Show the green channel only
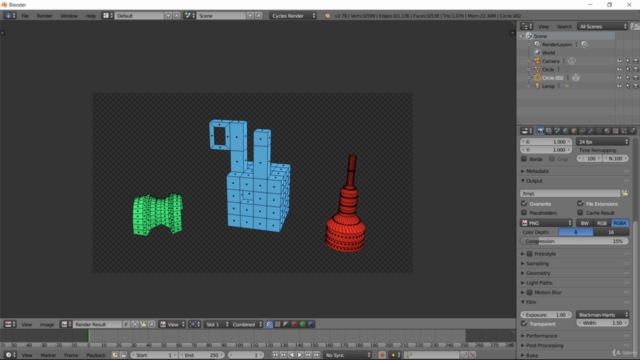Screen dimensions: 640x360 pyautogui.click(x=302, y=324)
